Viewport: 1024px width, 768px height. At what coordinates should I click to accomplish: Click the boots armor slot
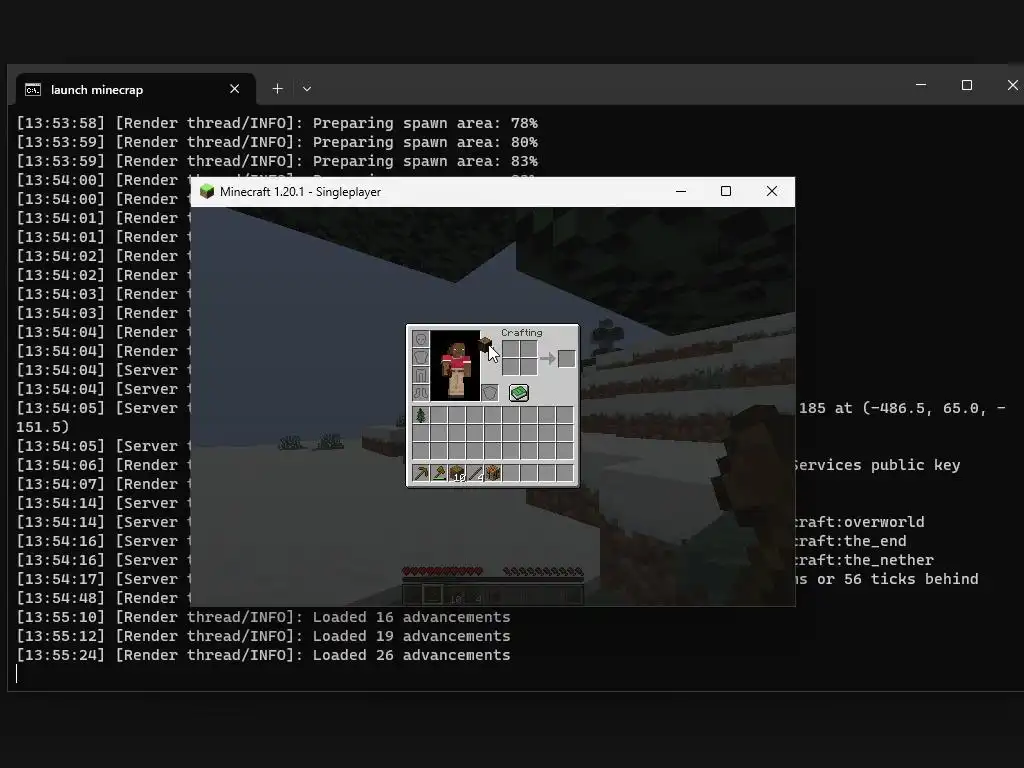coord(421,393)
